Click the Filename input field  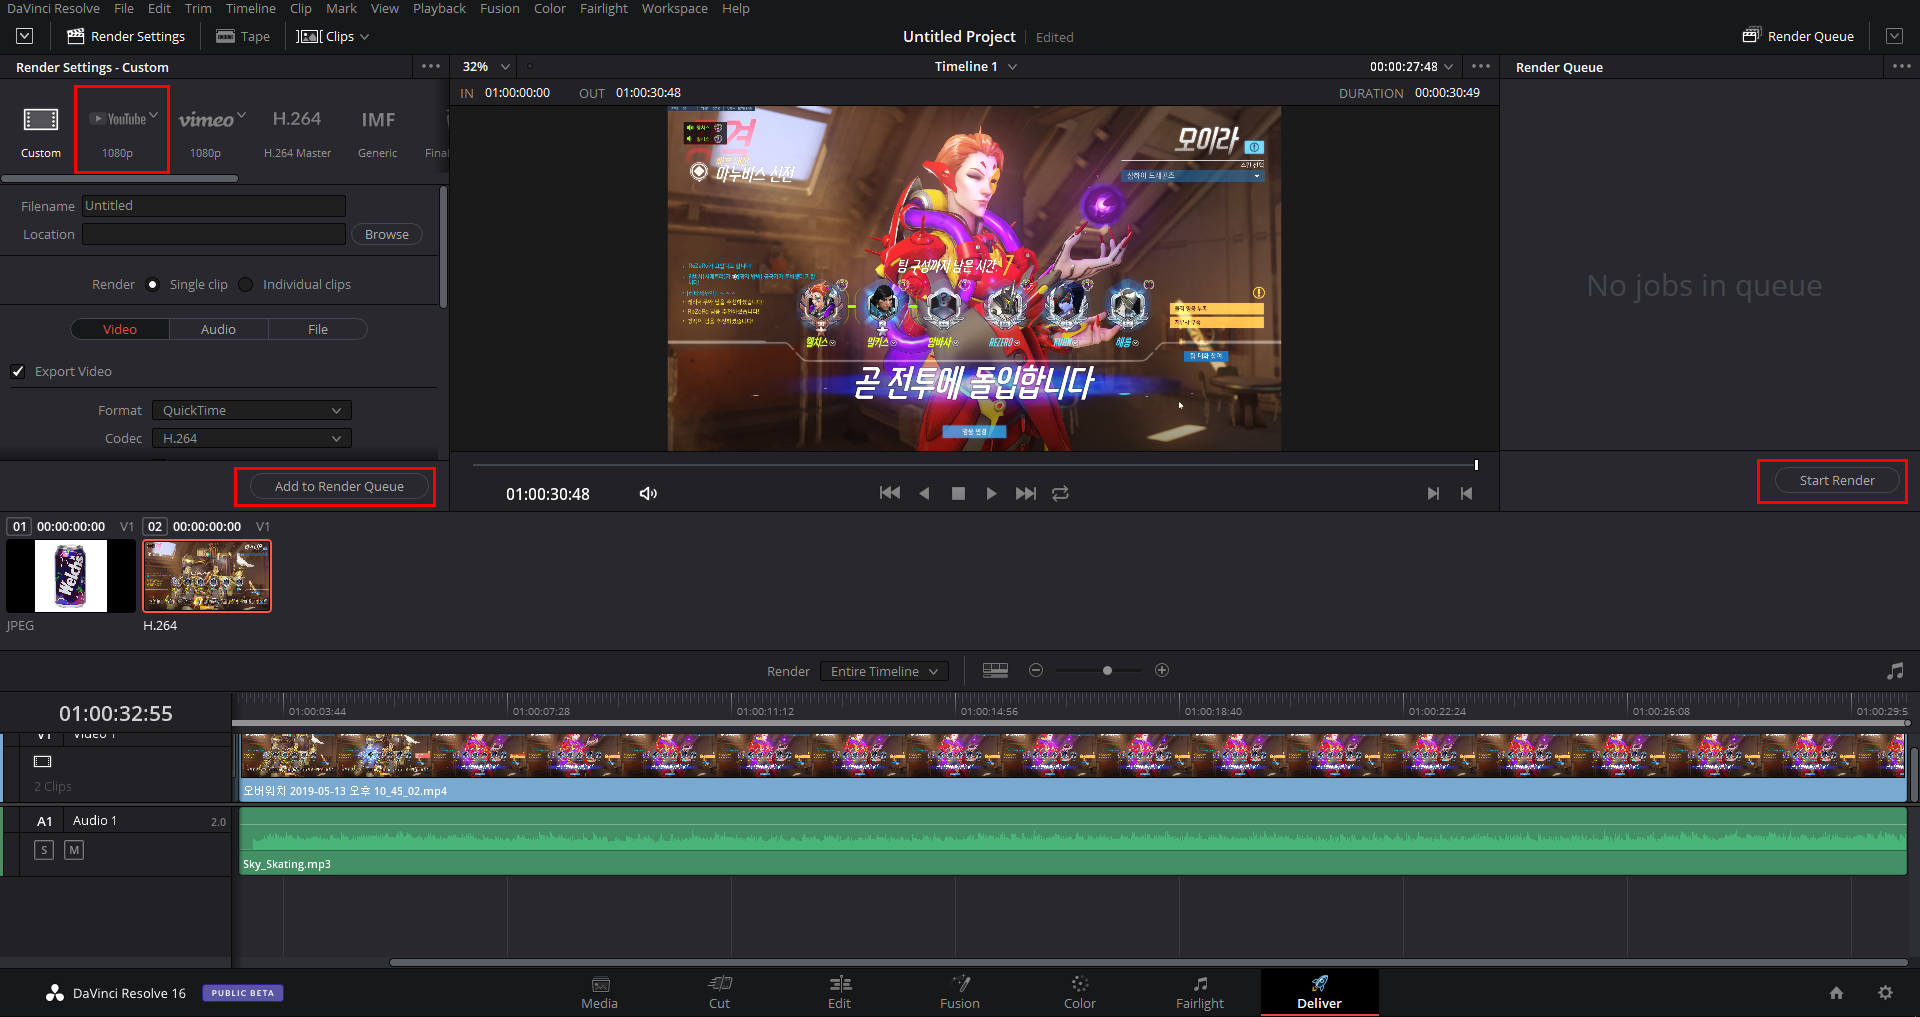click(214, 206)
